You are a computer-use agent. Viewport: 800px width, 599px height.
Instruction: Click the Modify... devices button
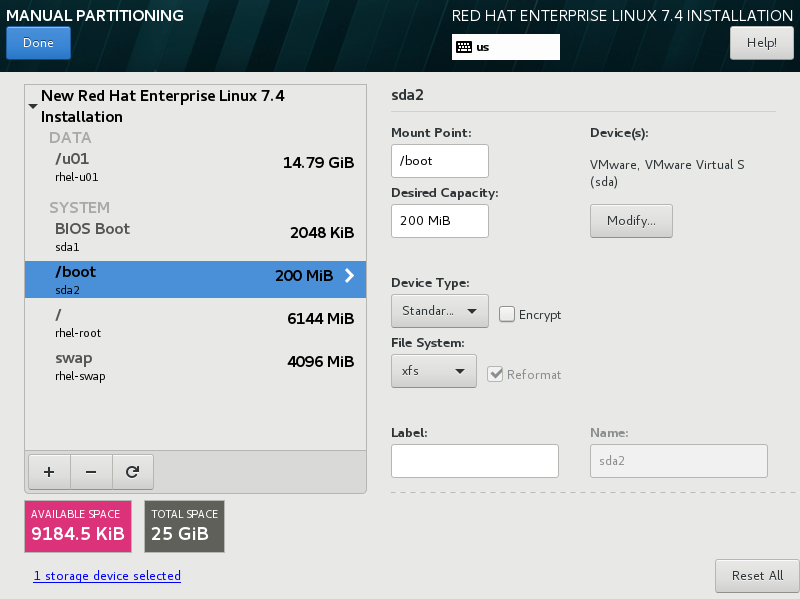631,221
